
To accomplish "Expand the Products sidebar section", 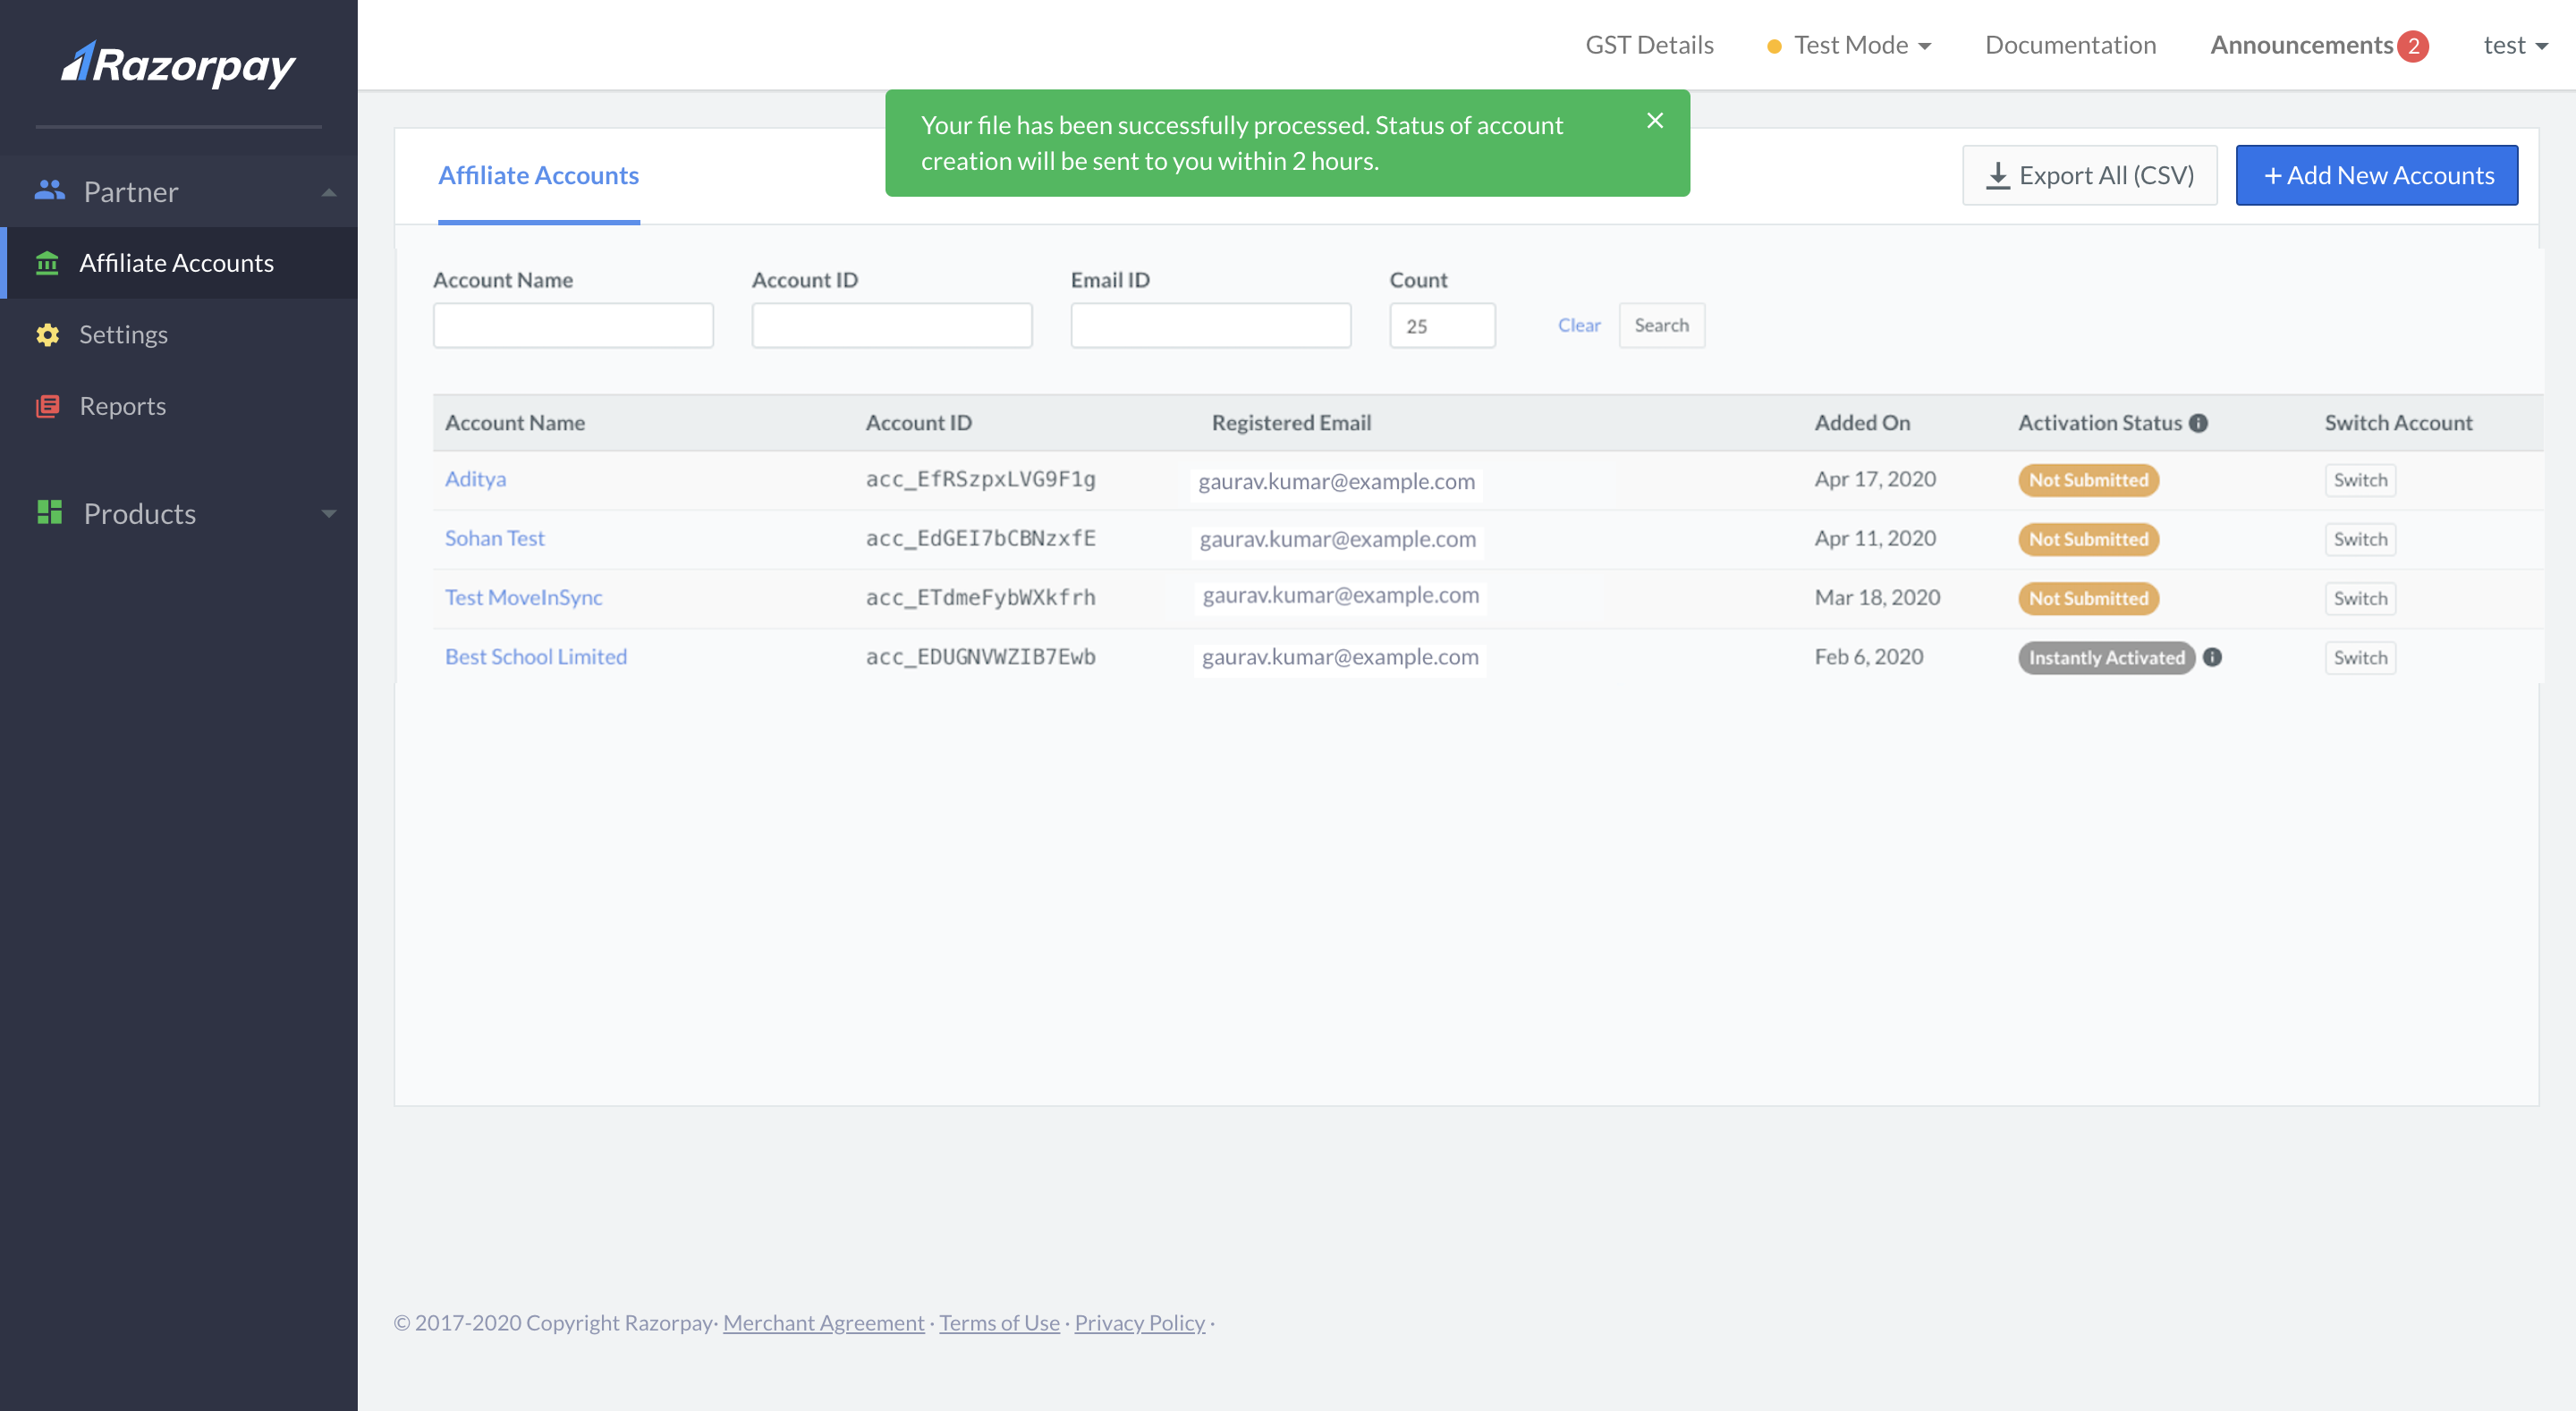I will click(x=329, y=514).
